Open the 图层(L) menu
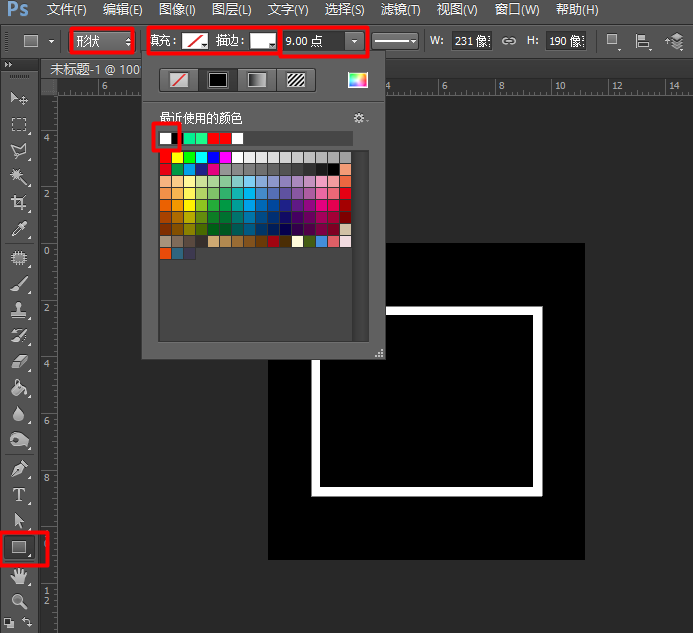Image resolution: width=693 pixels, height=633 pixels. point(232,9)
